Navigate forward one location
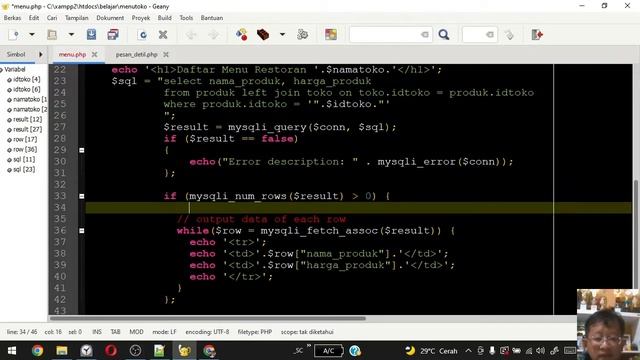The height and width of the screenshot is (360, 640). pos(213,35)
